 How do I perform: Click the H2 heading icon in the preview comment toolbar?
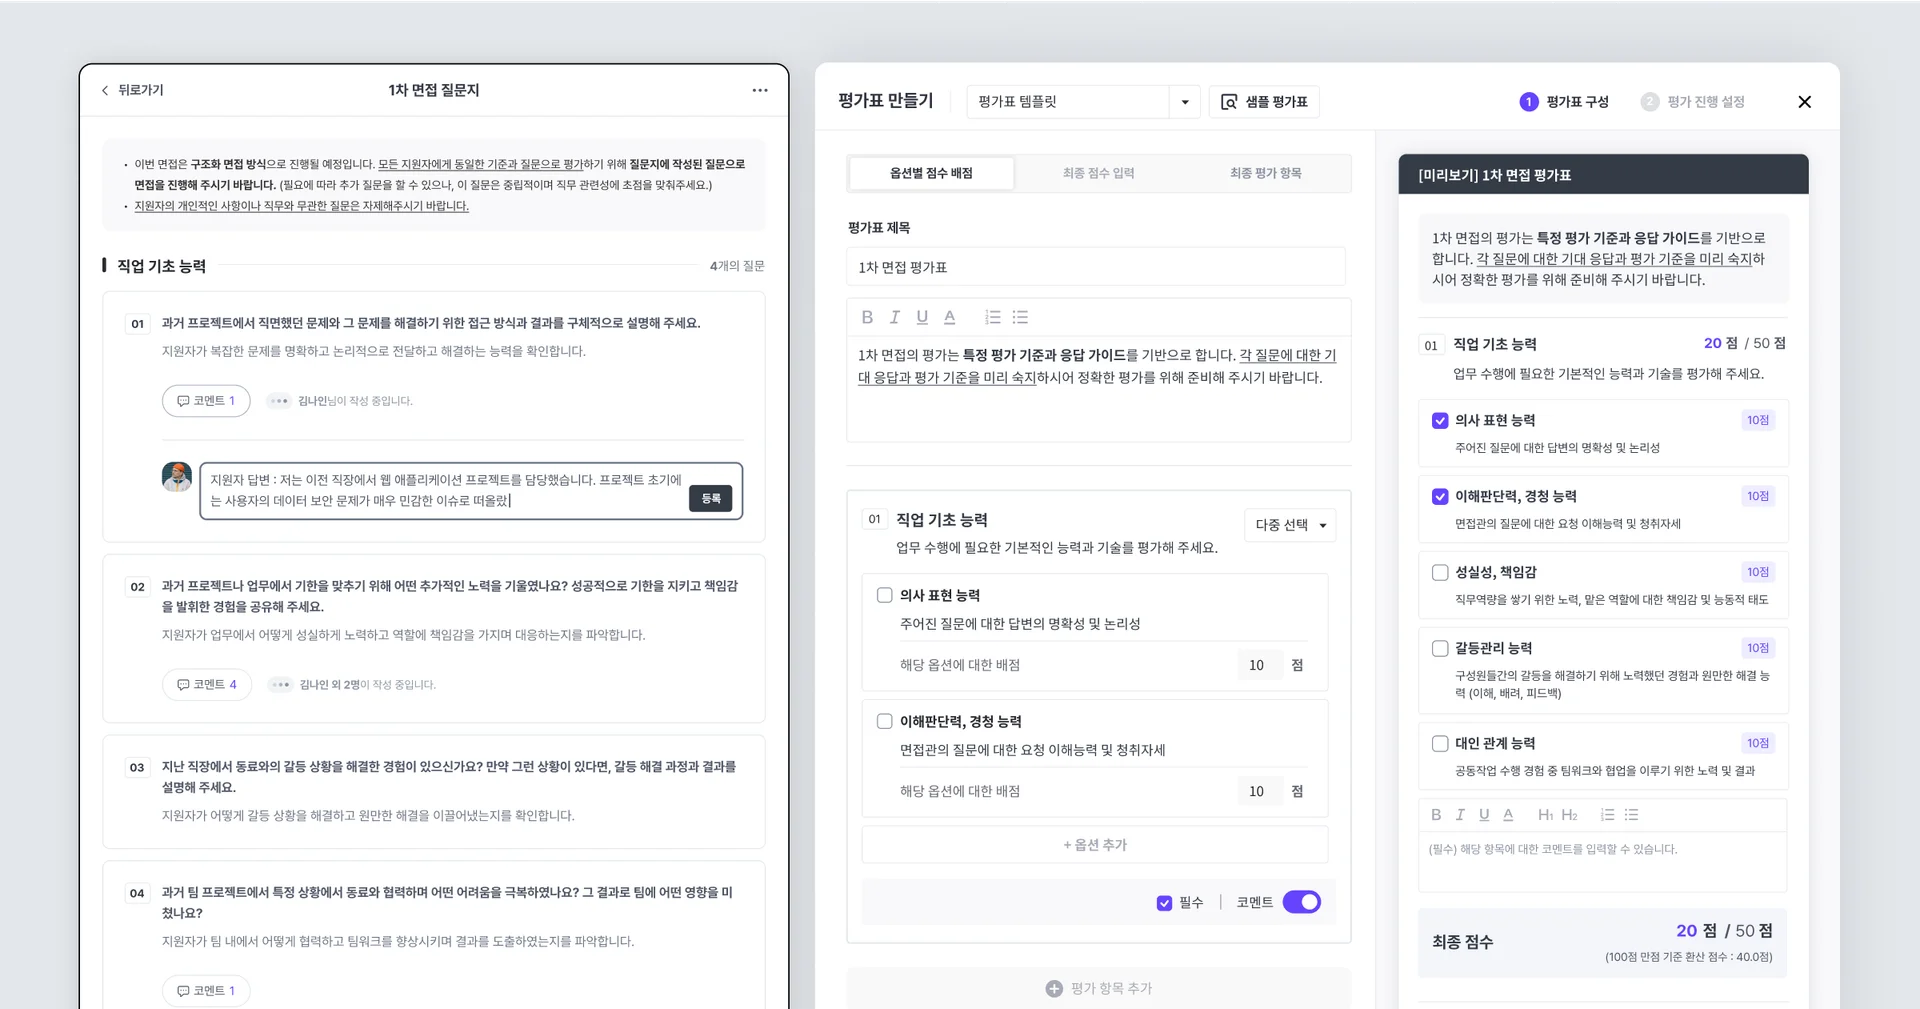(x=1570, y=814)
